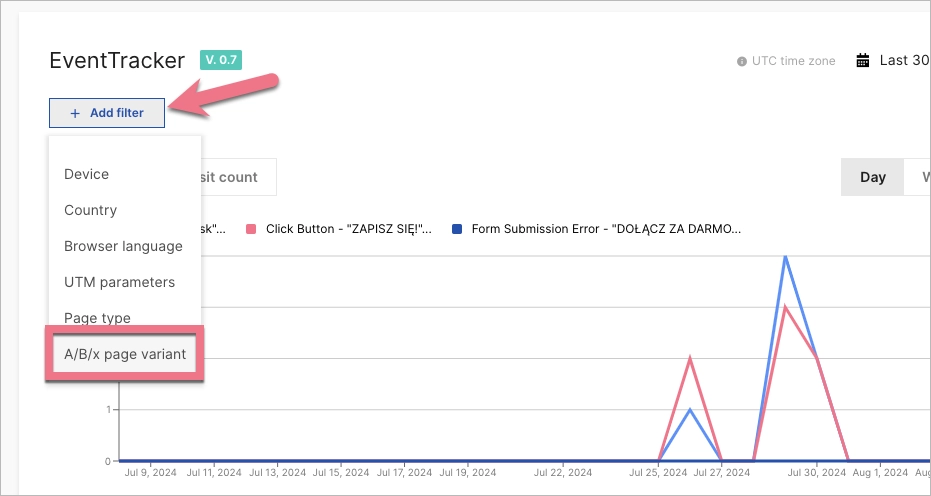
Task: Click the EventTracker title
Action: 117,61
